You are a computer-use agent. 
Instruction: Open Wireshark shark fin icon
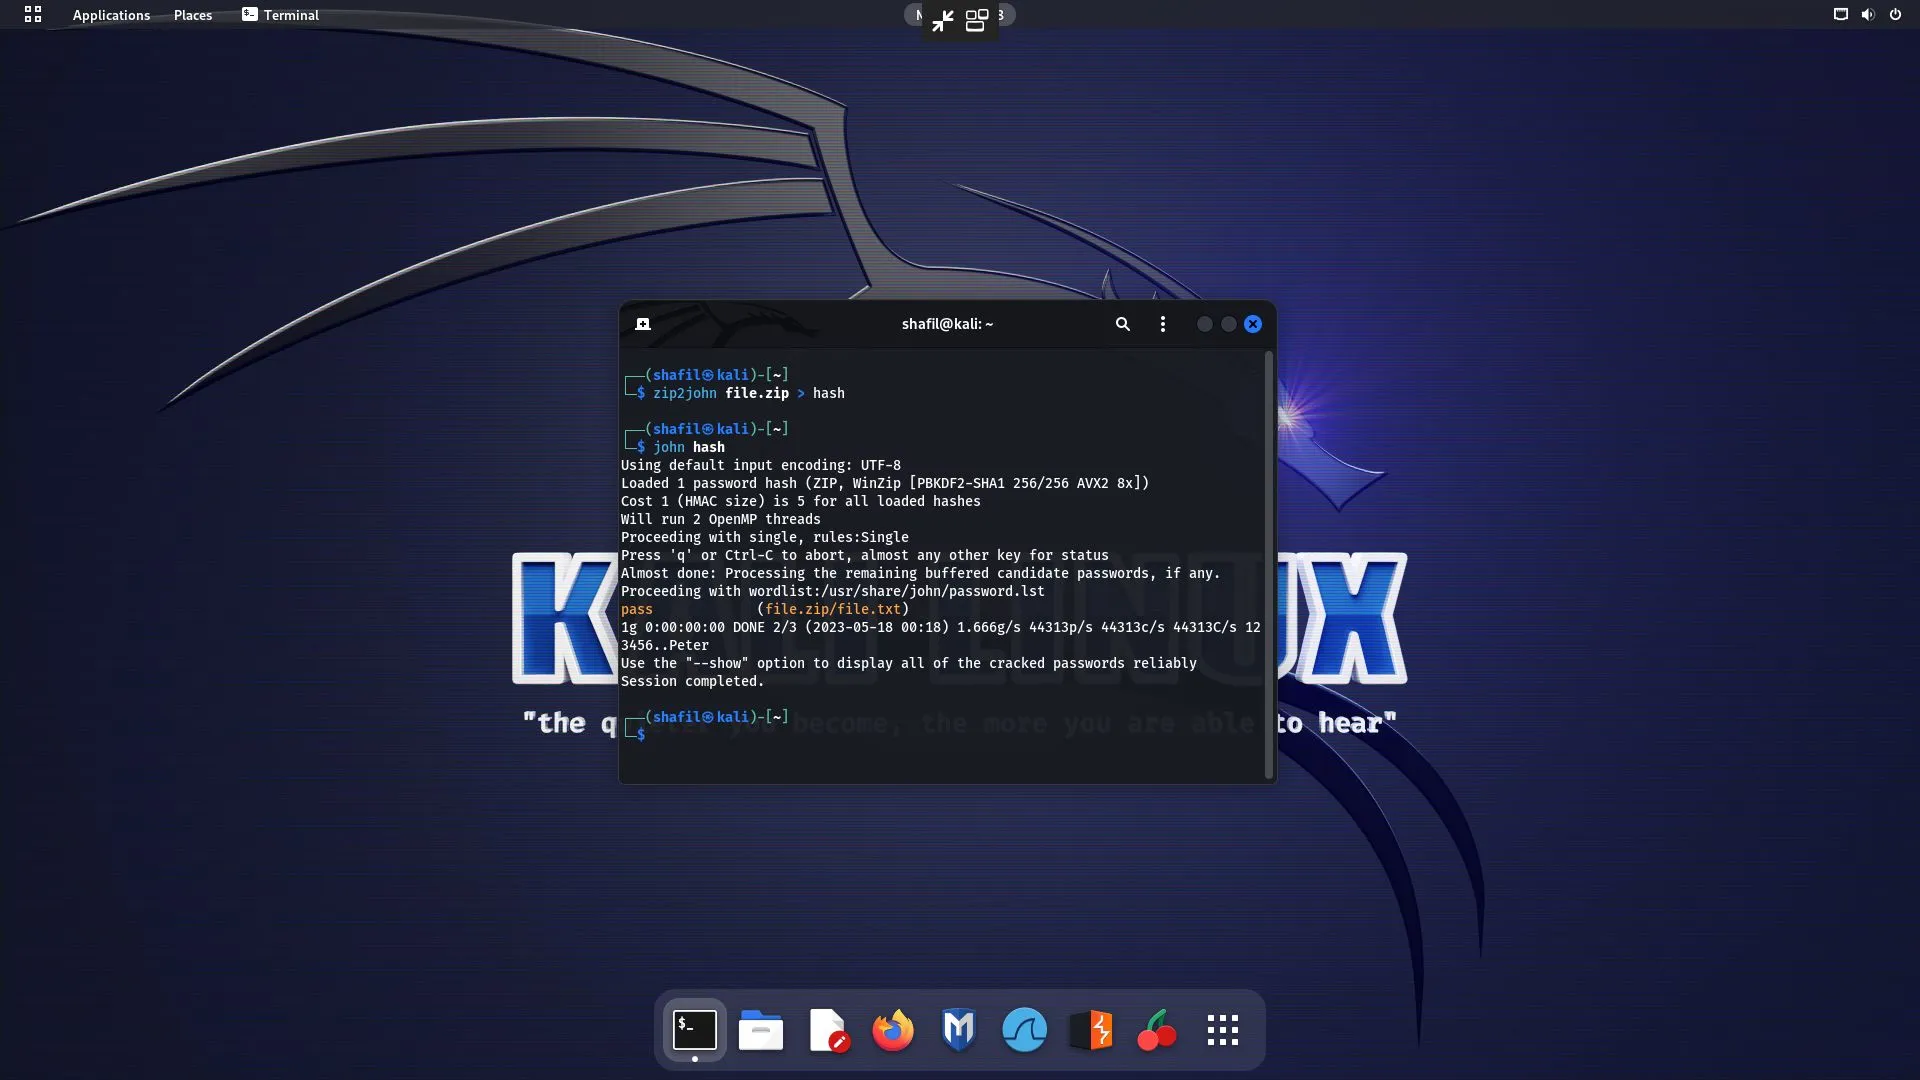[x=1024, y=1030]
